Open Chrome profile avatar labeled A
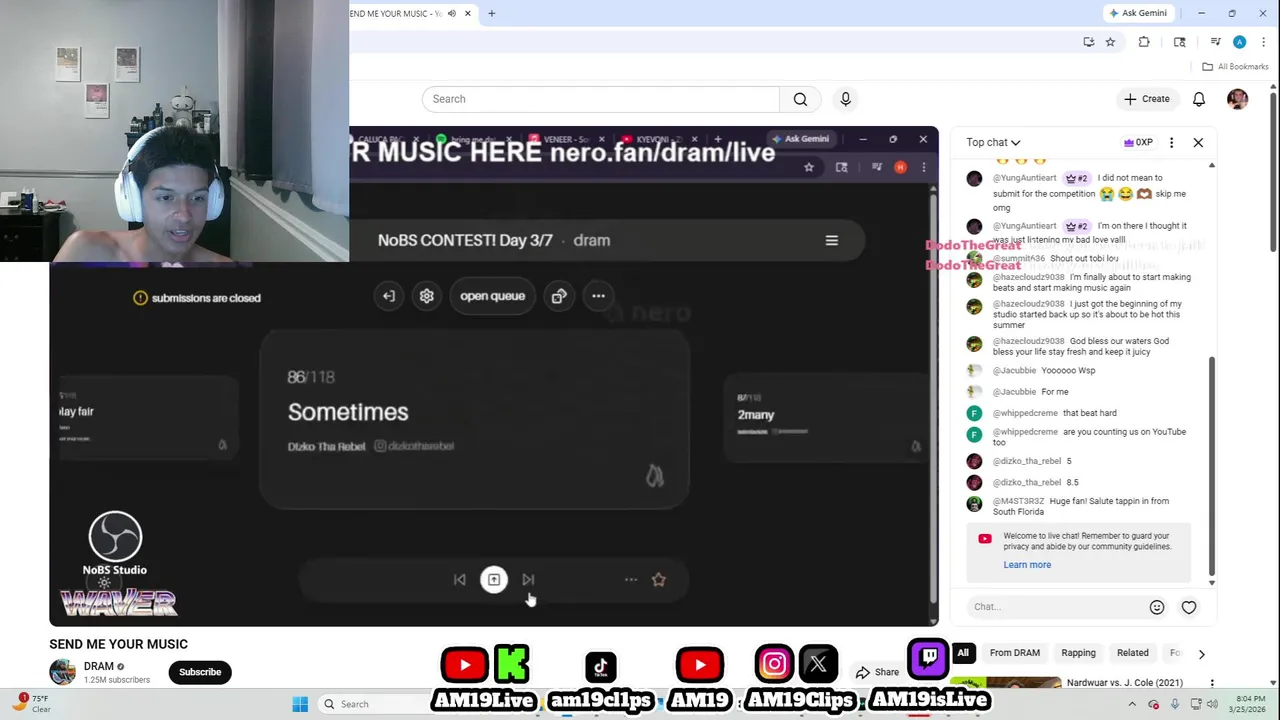 click(x=1239, y=42)
